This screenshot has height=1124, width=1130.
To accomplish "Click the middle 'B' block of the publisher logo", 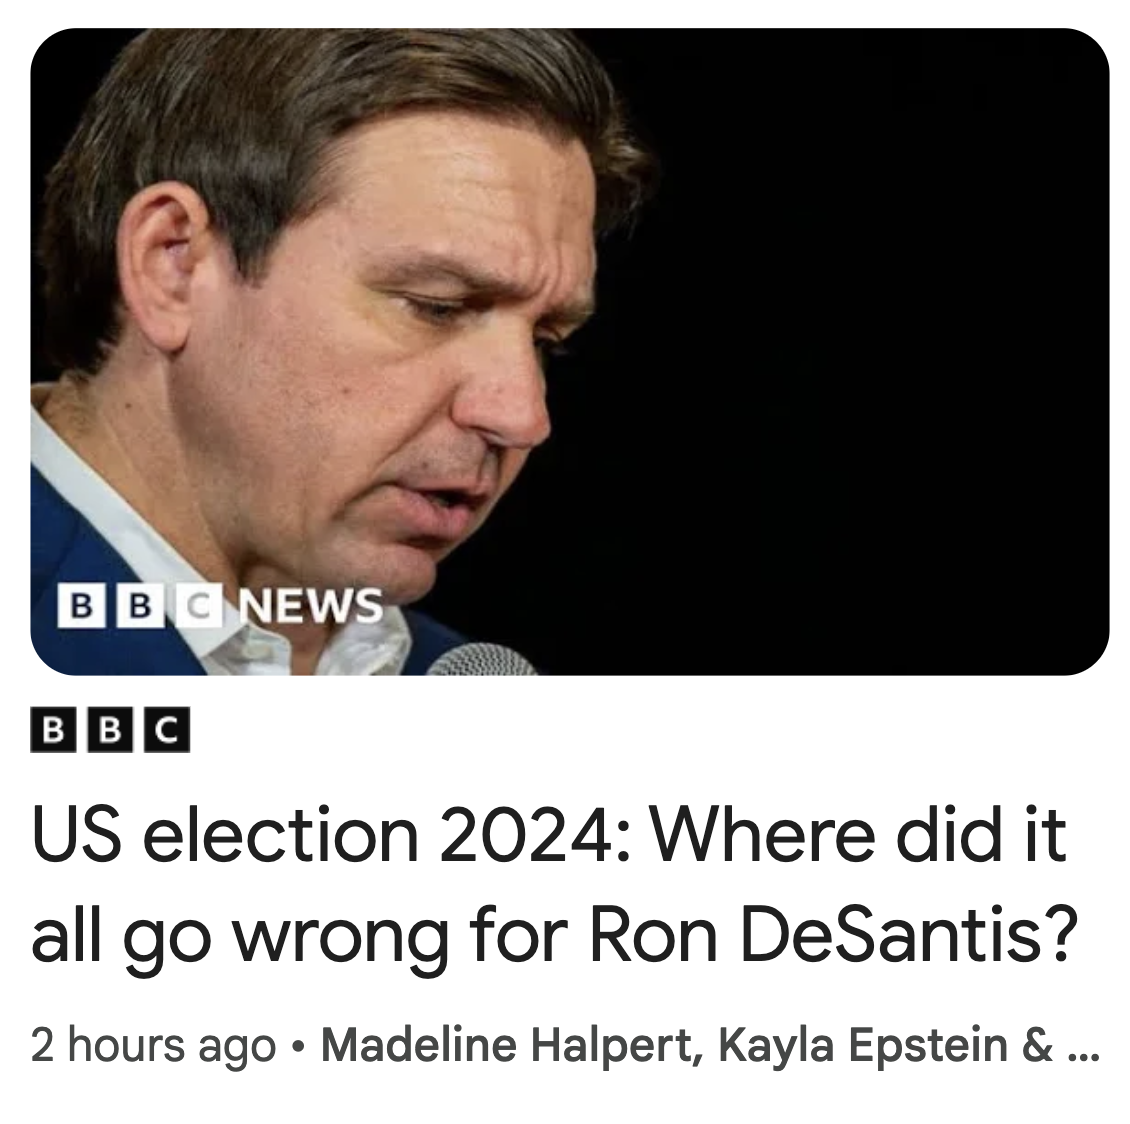I will [x=109, y=731].
